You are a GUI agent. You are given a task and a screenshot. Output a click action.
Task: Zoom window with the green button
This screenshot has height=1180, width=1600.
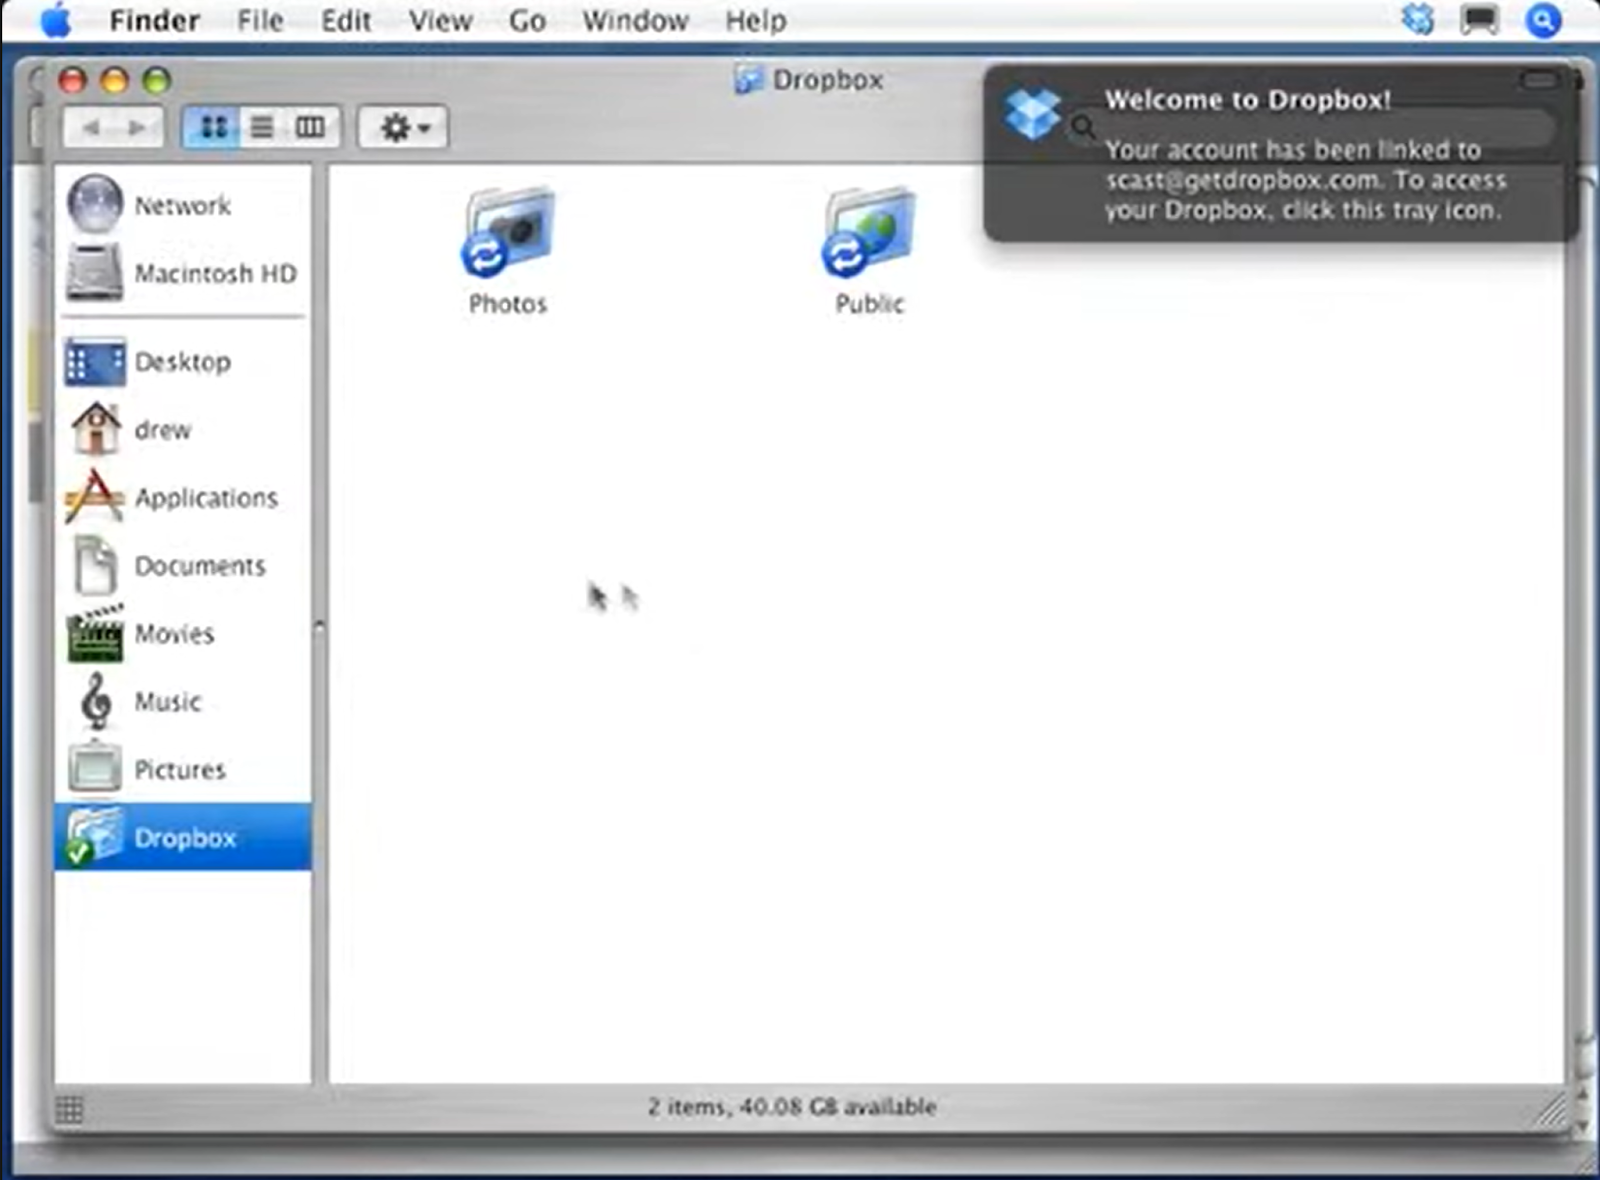point(157,80)
